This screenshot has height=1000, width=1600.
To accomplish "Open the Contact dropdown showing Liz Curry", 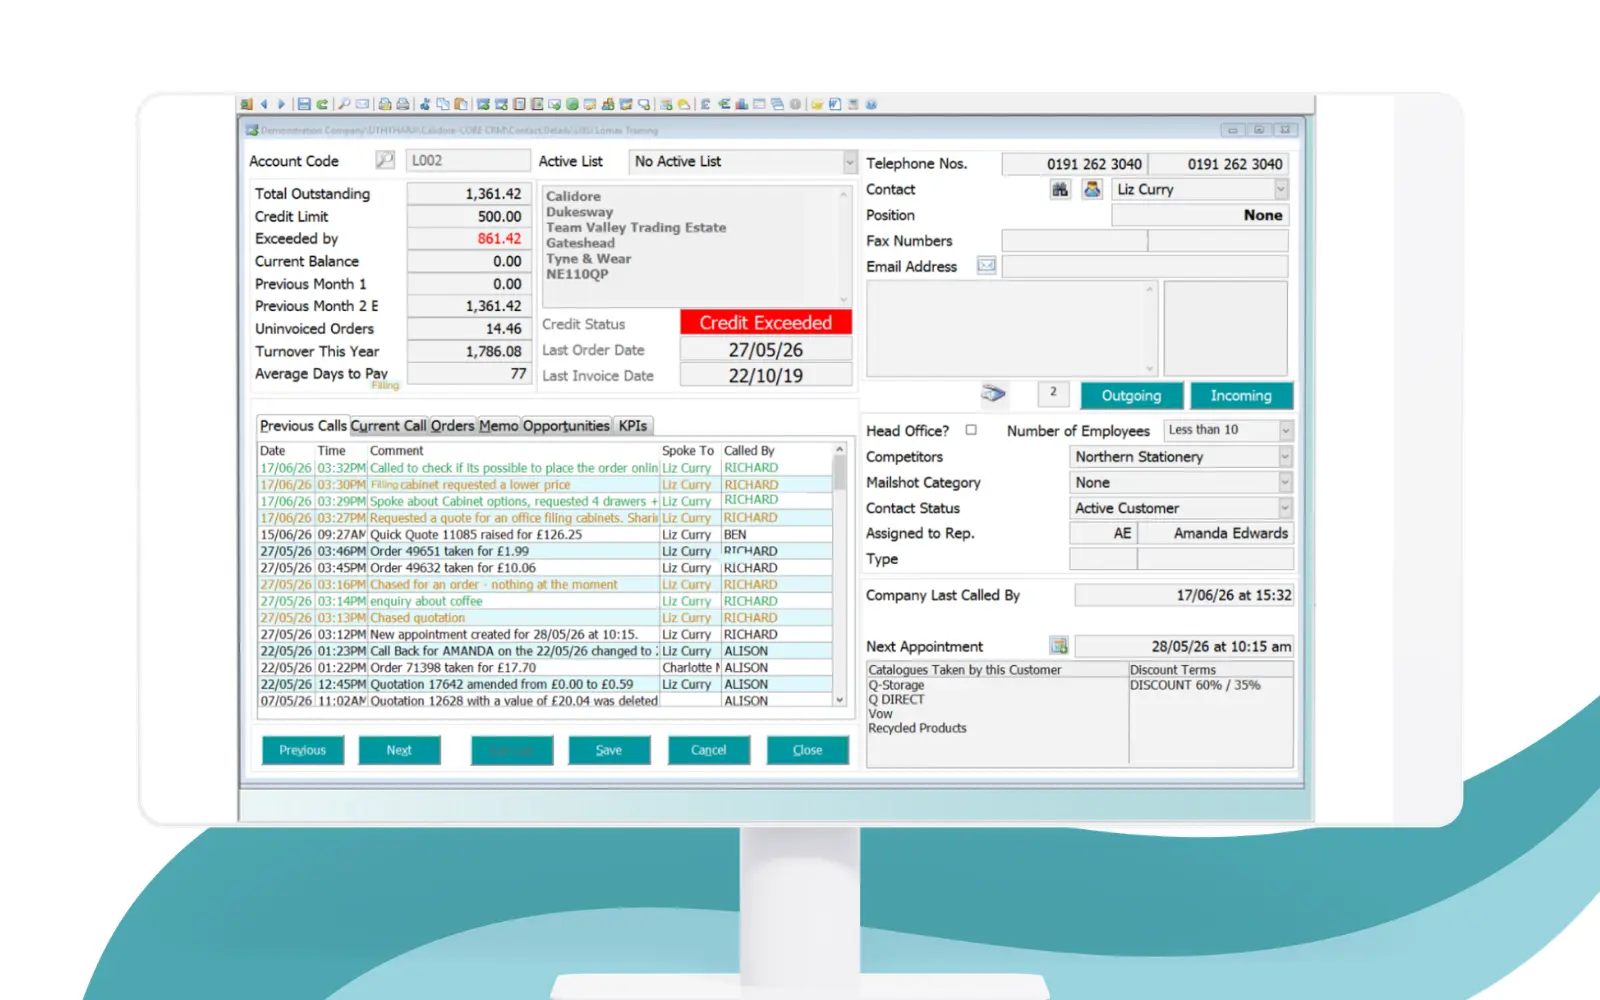I will 1281,189.
